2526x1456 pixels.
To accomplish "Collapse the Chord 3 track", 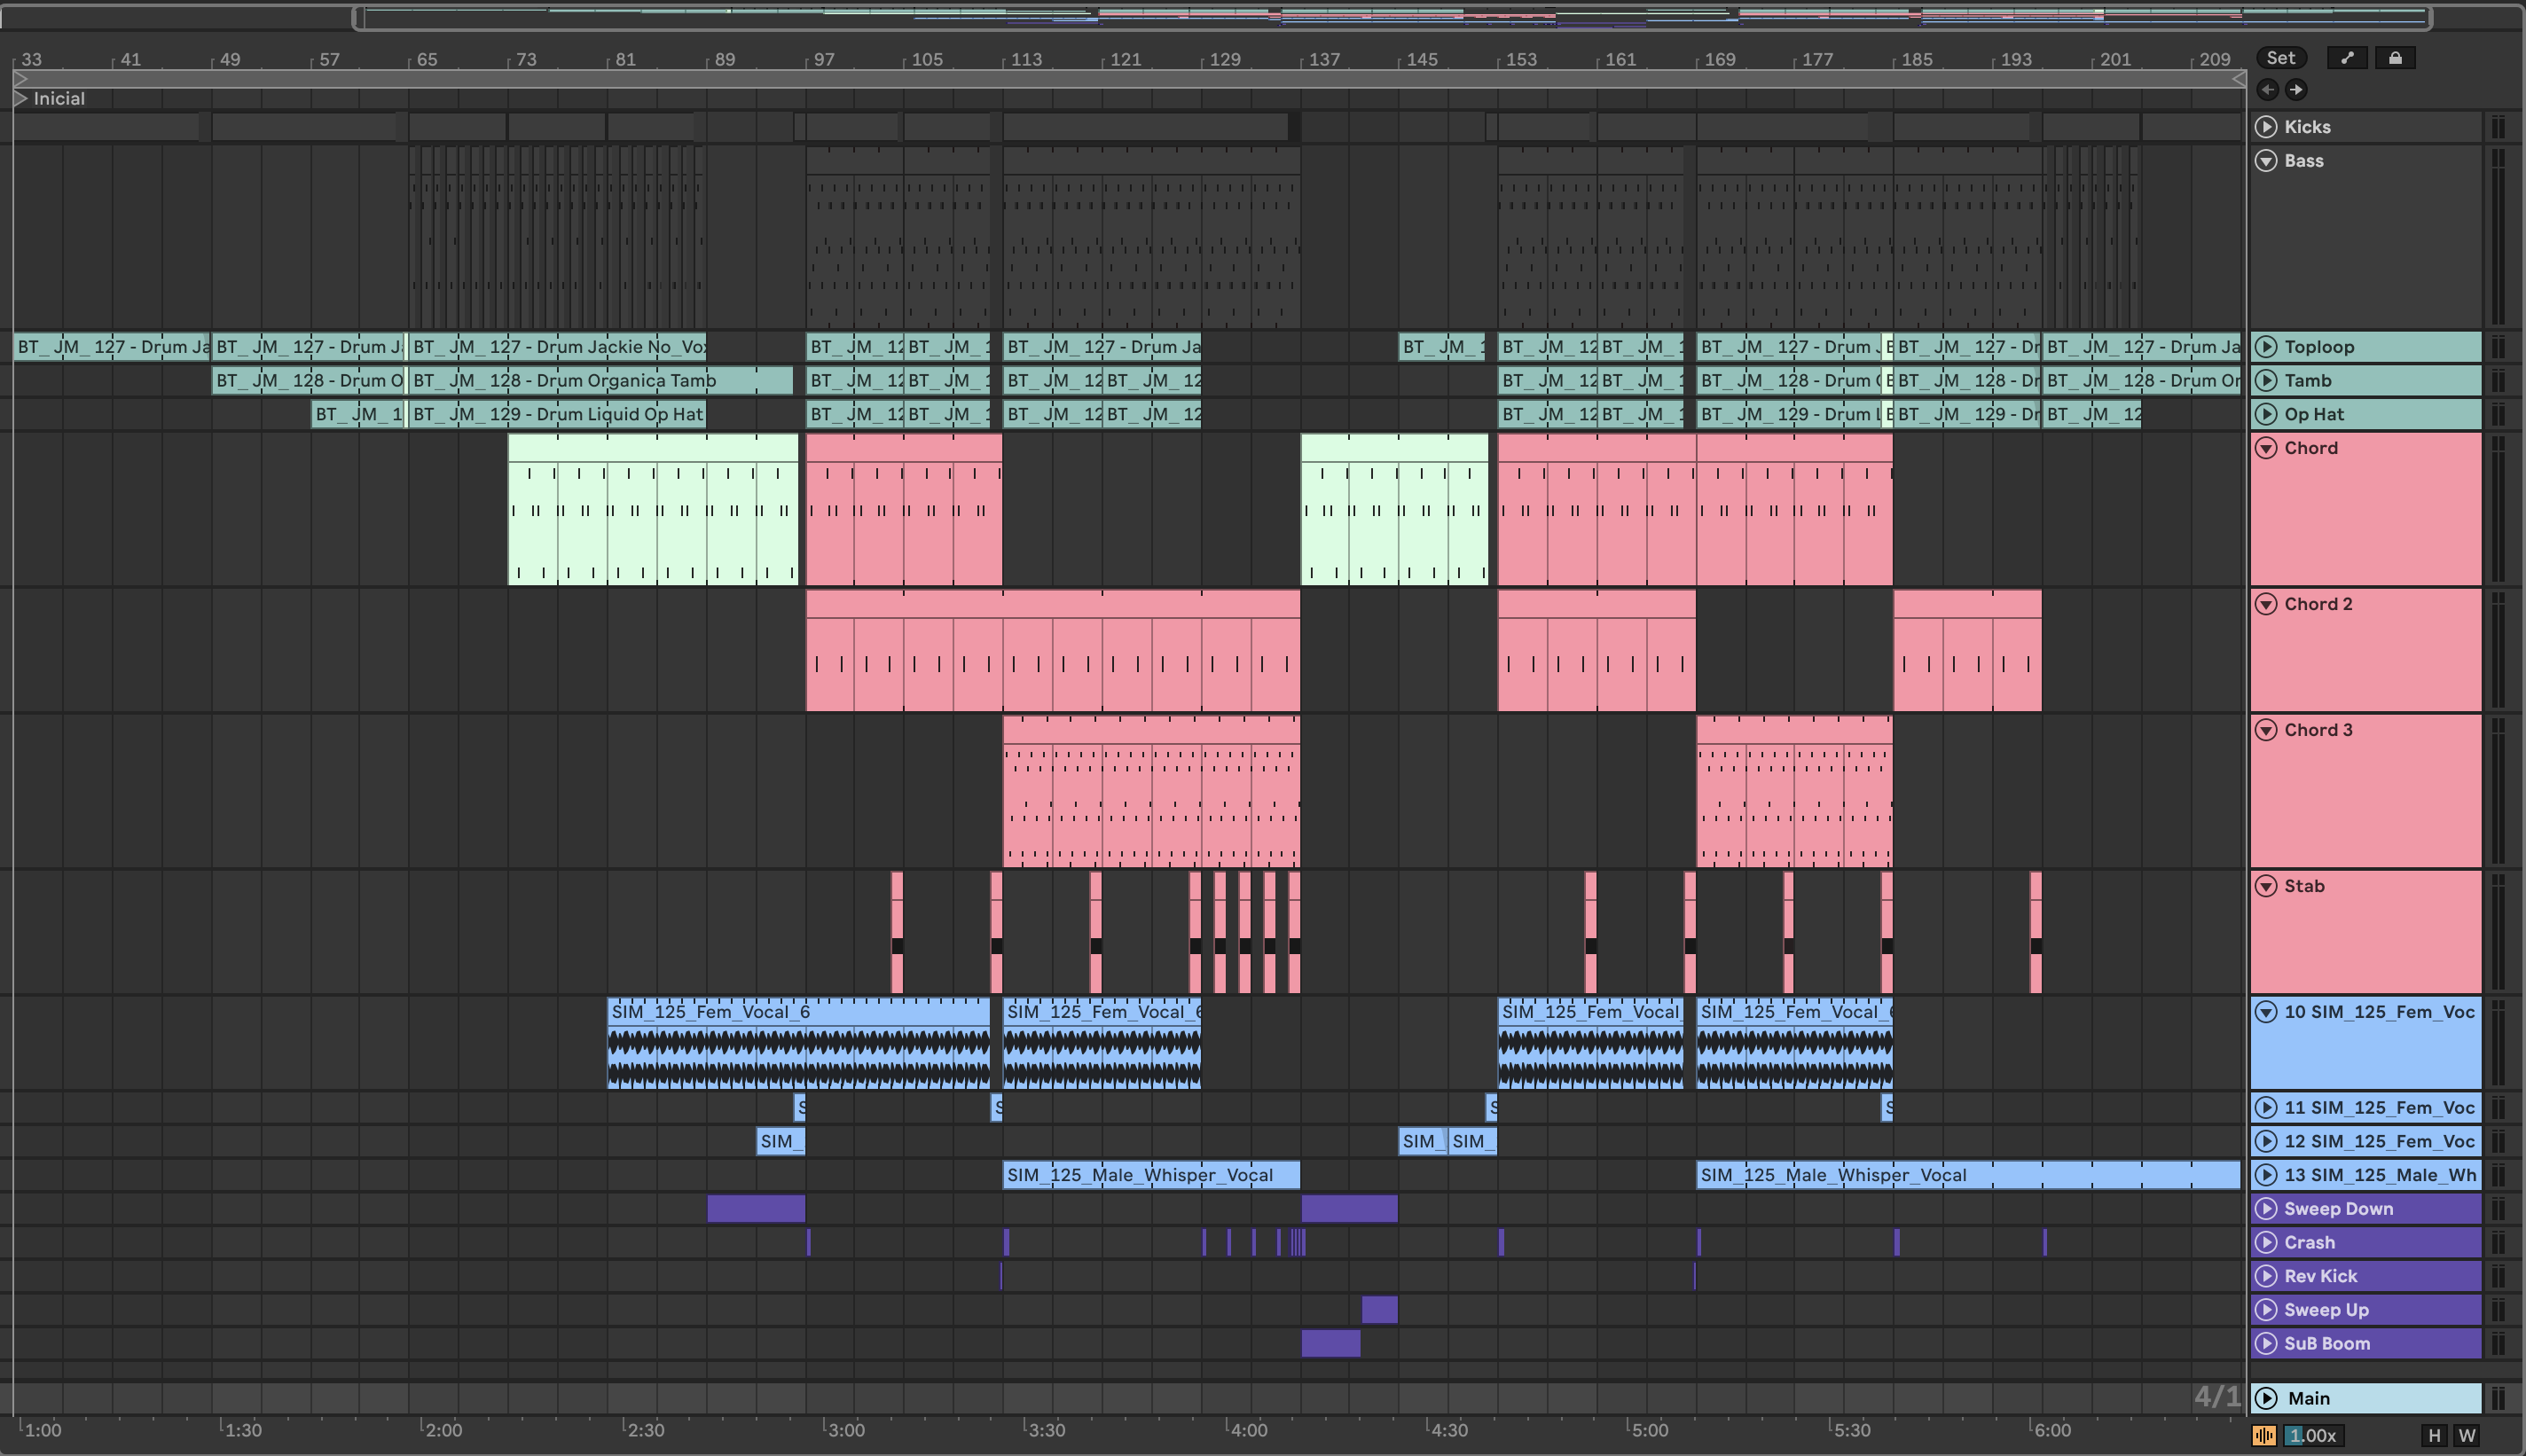I will 2266,730.
